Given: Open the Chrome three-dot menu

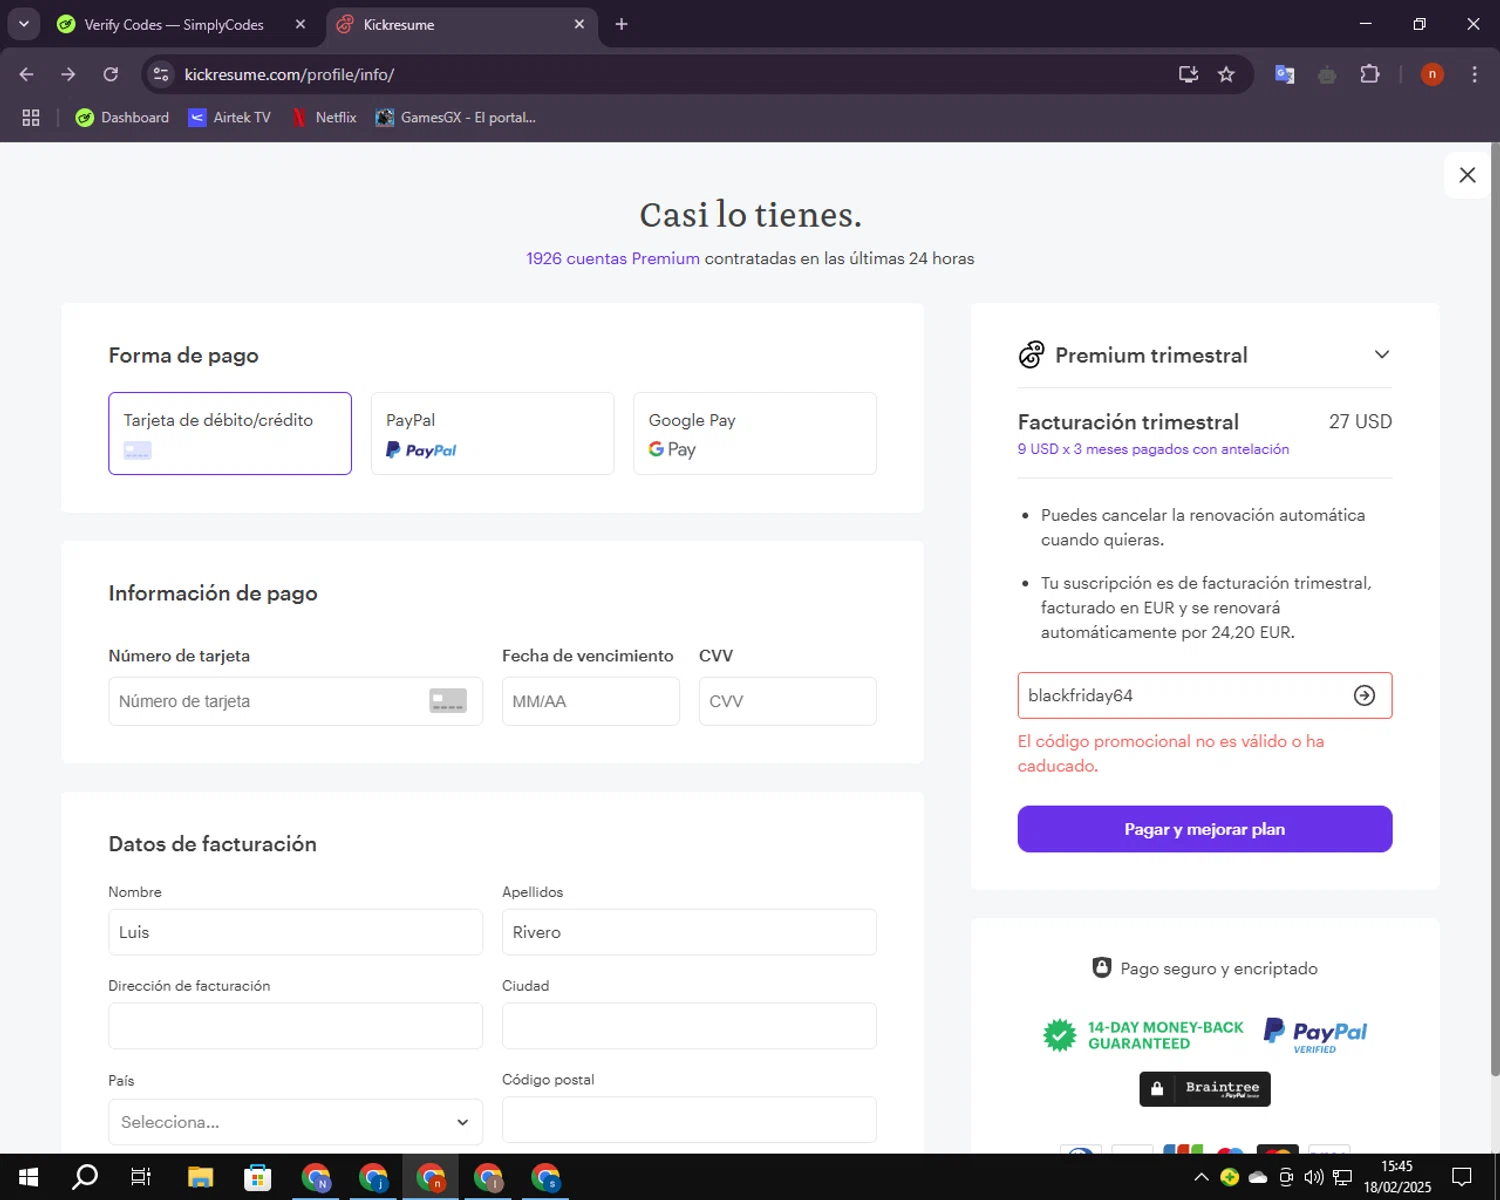Looking at the screenshot, I should pyautogui.click(x=1474, y=74).
